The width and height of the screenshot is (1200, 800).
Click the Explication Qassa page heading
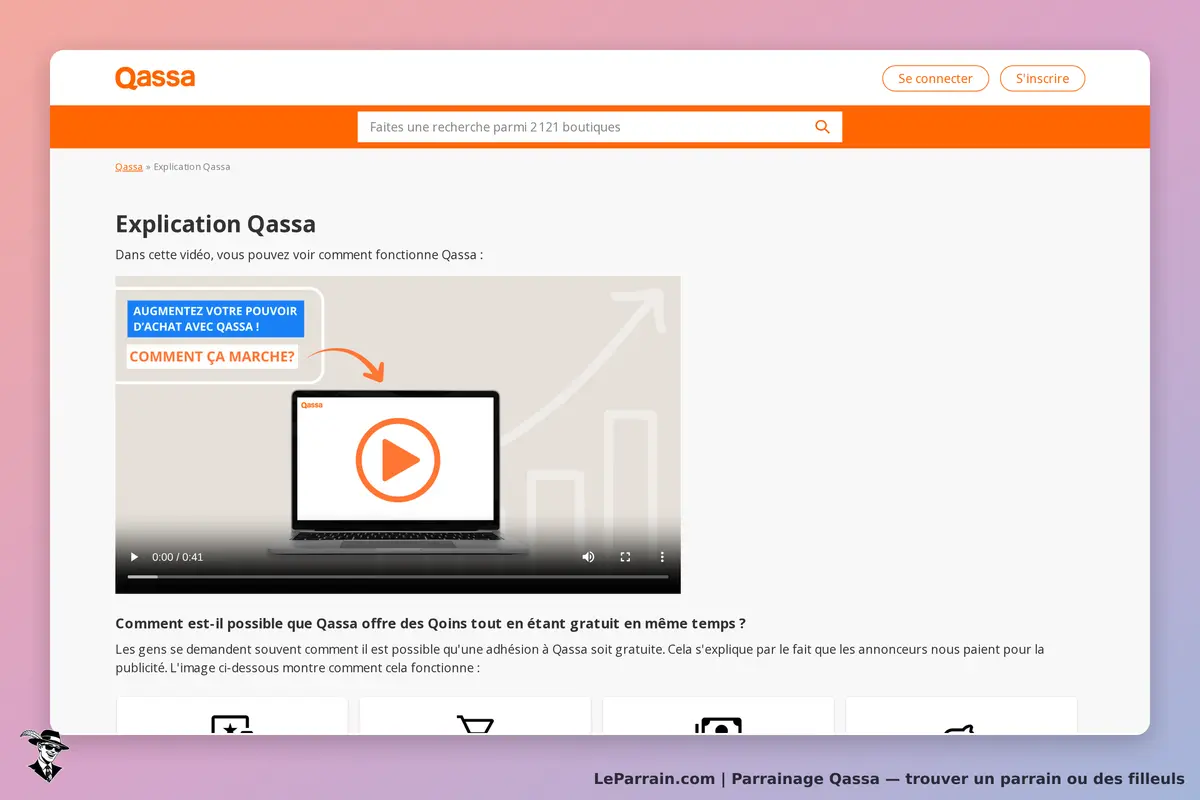point(215,224)
